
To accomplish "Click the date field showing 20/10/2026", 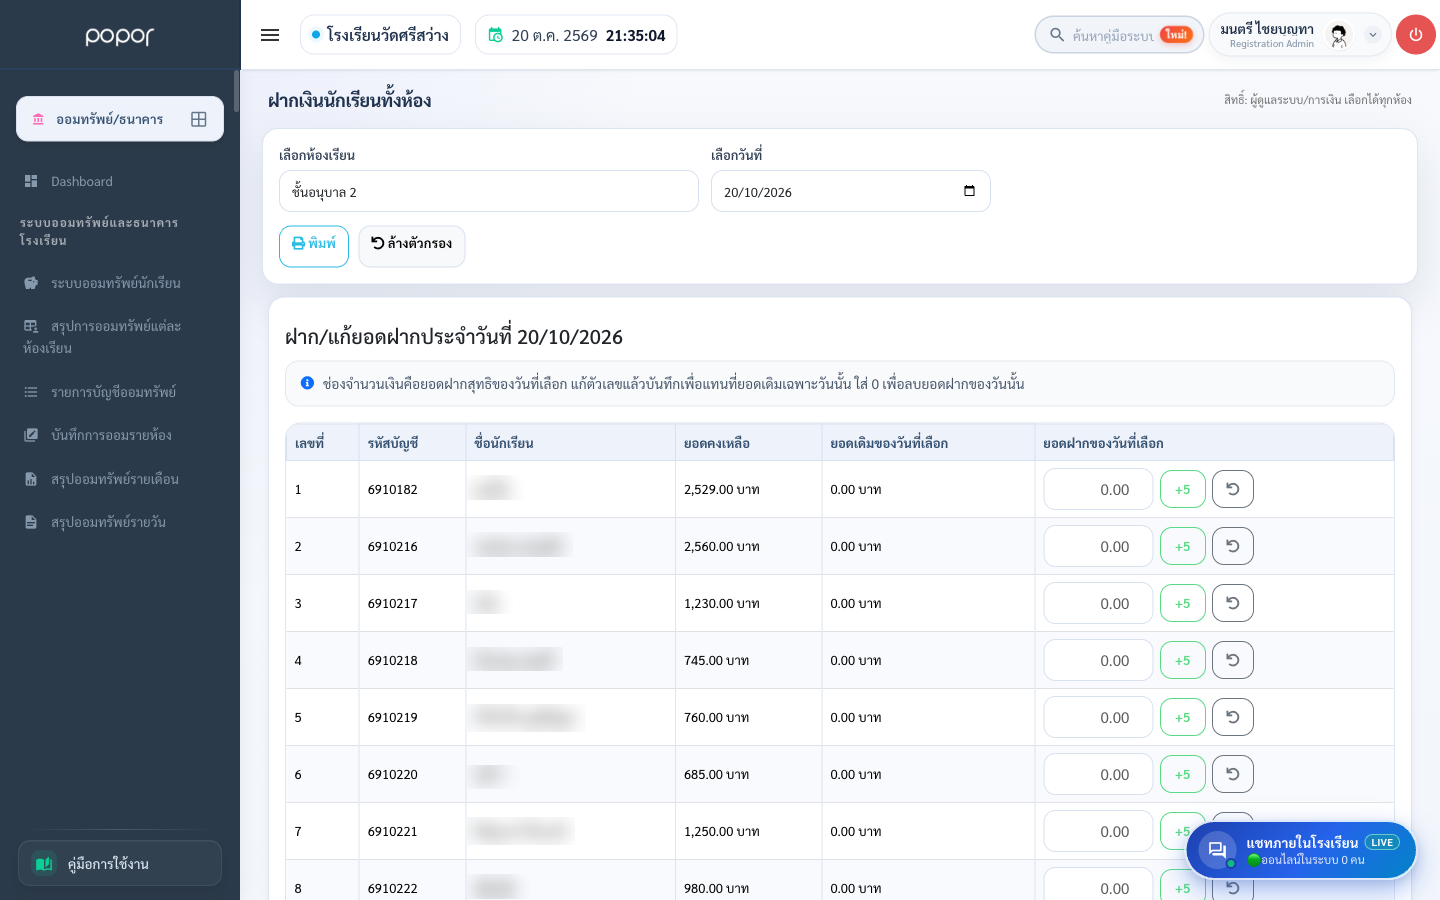I will 851,191.
